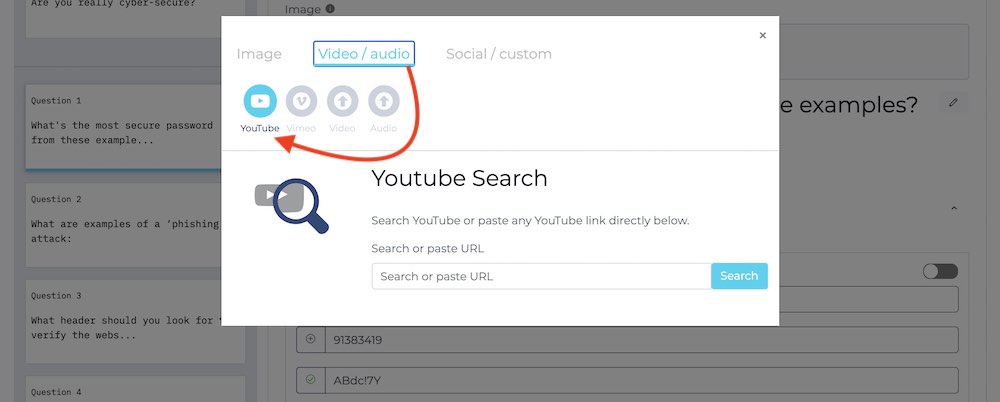Close the media dialog
This screenshot has height=402, width=1000.
point(762,36)
